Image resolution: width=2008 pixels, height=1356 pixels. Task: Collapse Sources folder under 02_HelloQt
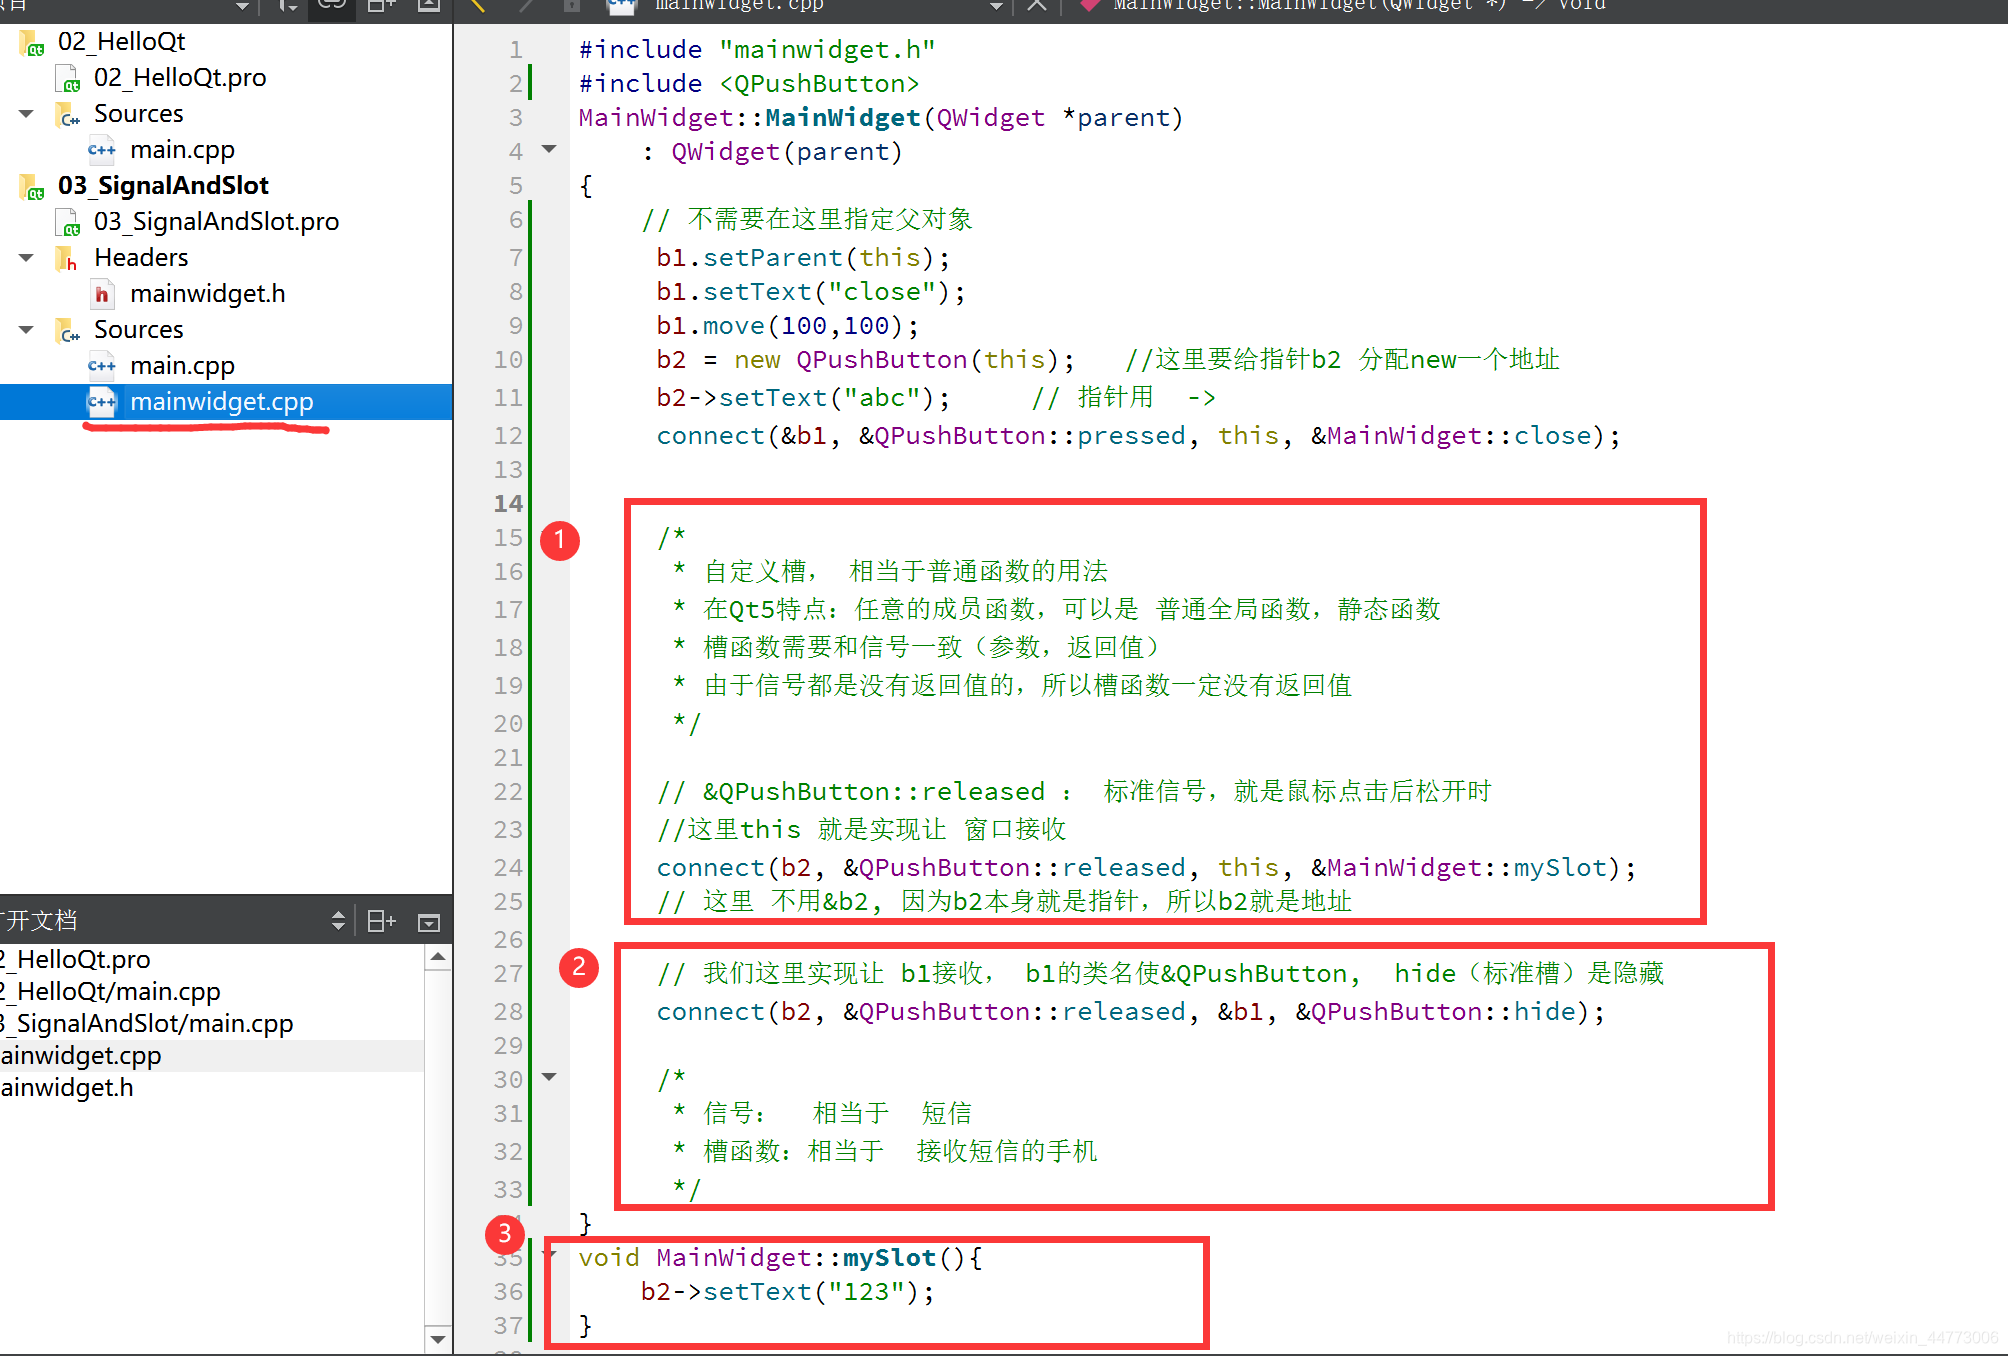pos(27,113)
